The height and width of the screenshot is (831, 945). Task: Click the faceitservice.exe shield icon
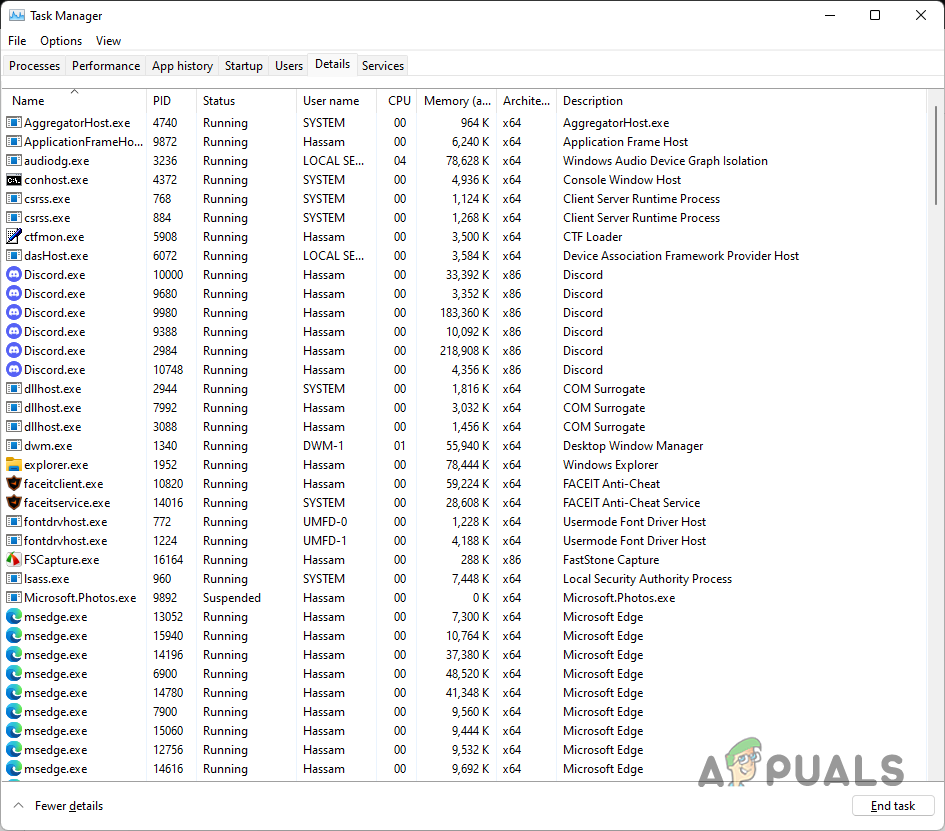coord(14,502)
